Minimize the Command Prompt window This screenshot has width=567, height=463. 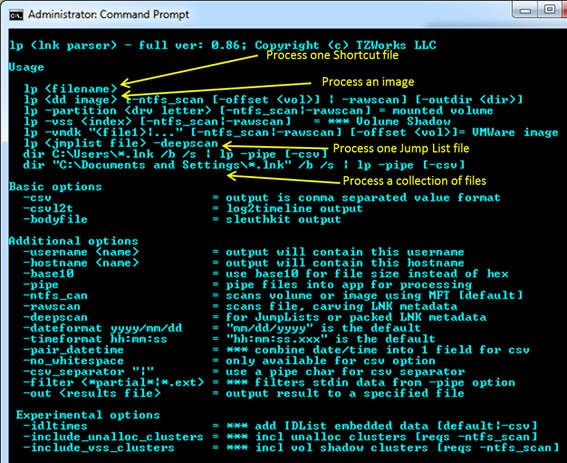click(525, 10)
